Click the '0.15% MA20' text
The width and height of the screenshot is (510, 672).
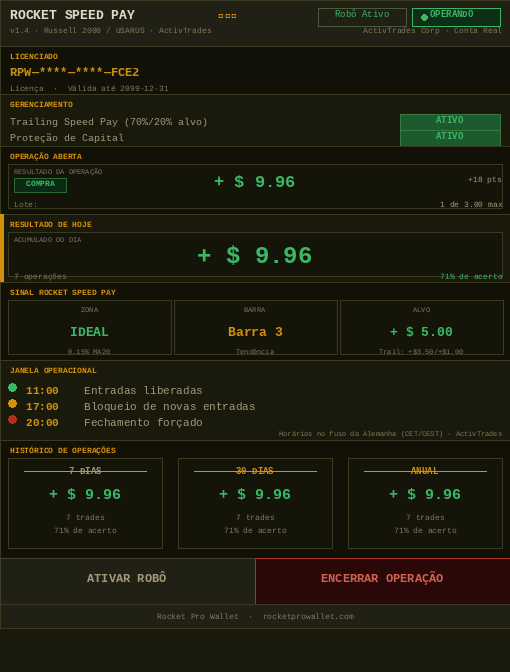tap(89, 351)
